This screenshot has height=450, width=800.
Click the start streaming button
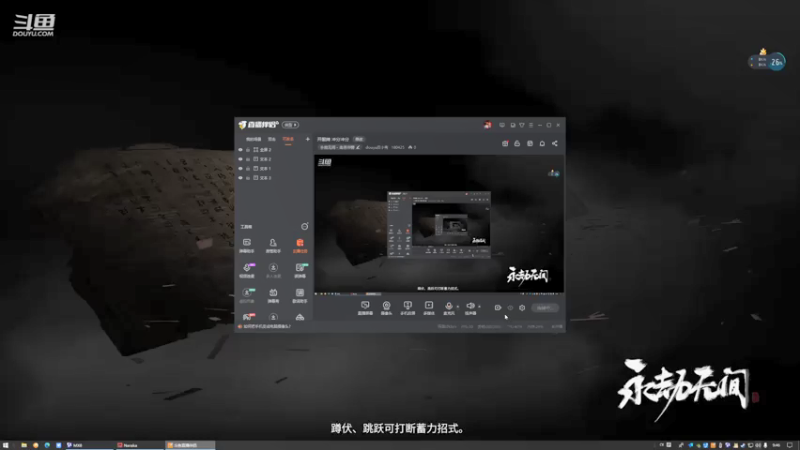(545, 308)
